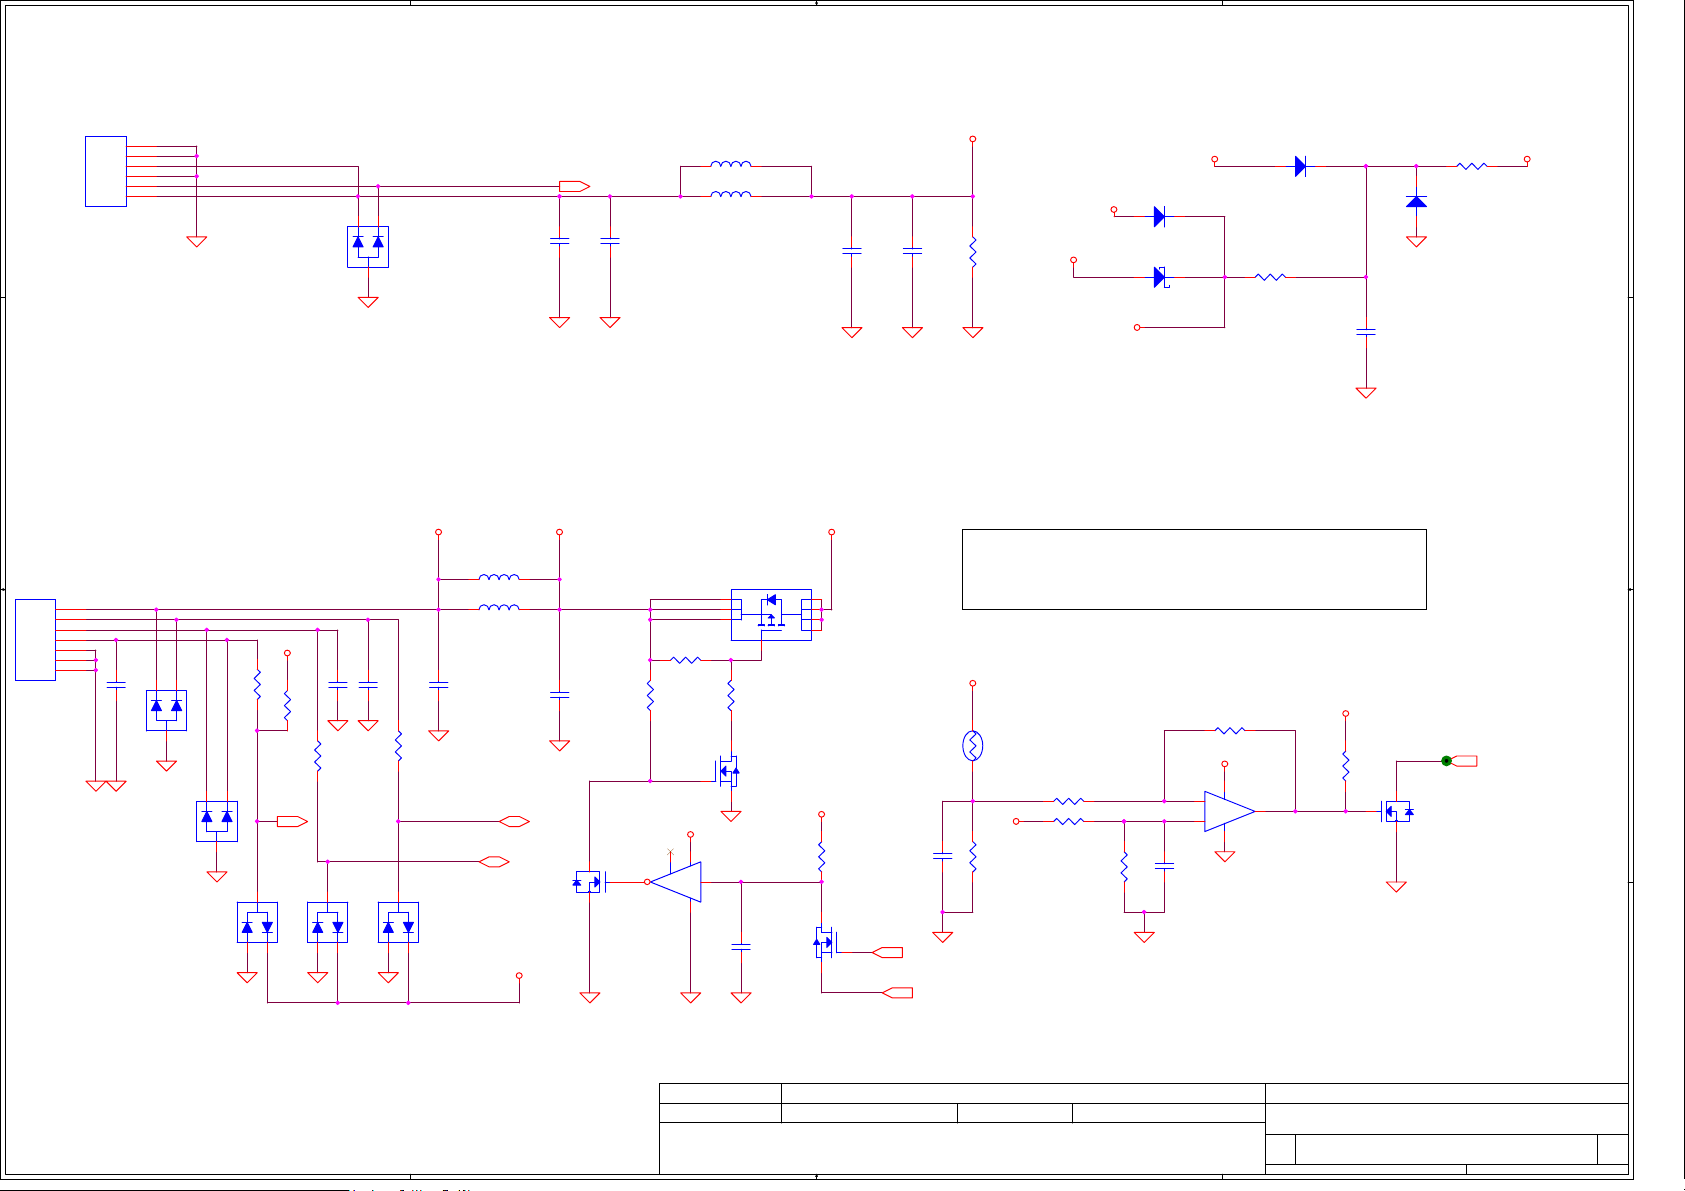Select the horizontal resistor below the boxed MOSFET package
The height and width of the screenshot is (1191, 1685).
coord(685,660)
